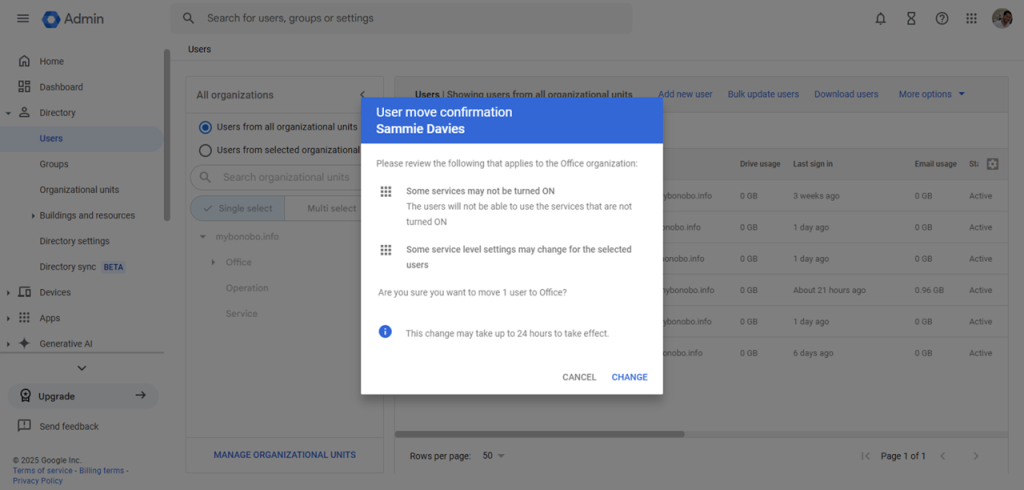Screen dimensions: 1024x490
Task: Open the account profile avatar
Action: pos(1002,18)
